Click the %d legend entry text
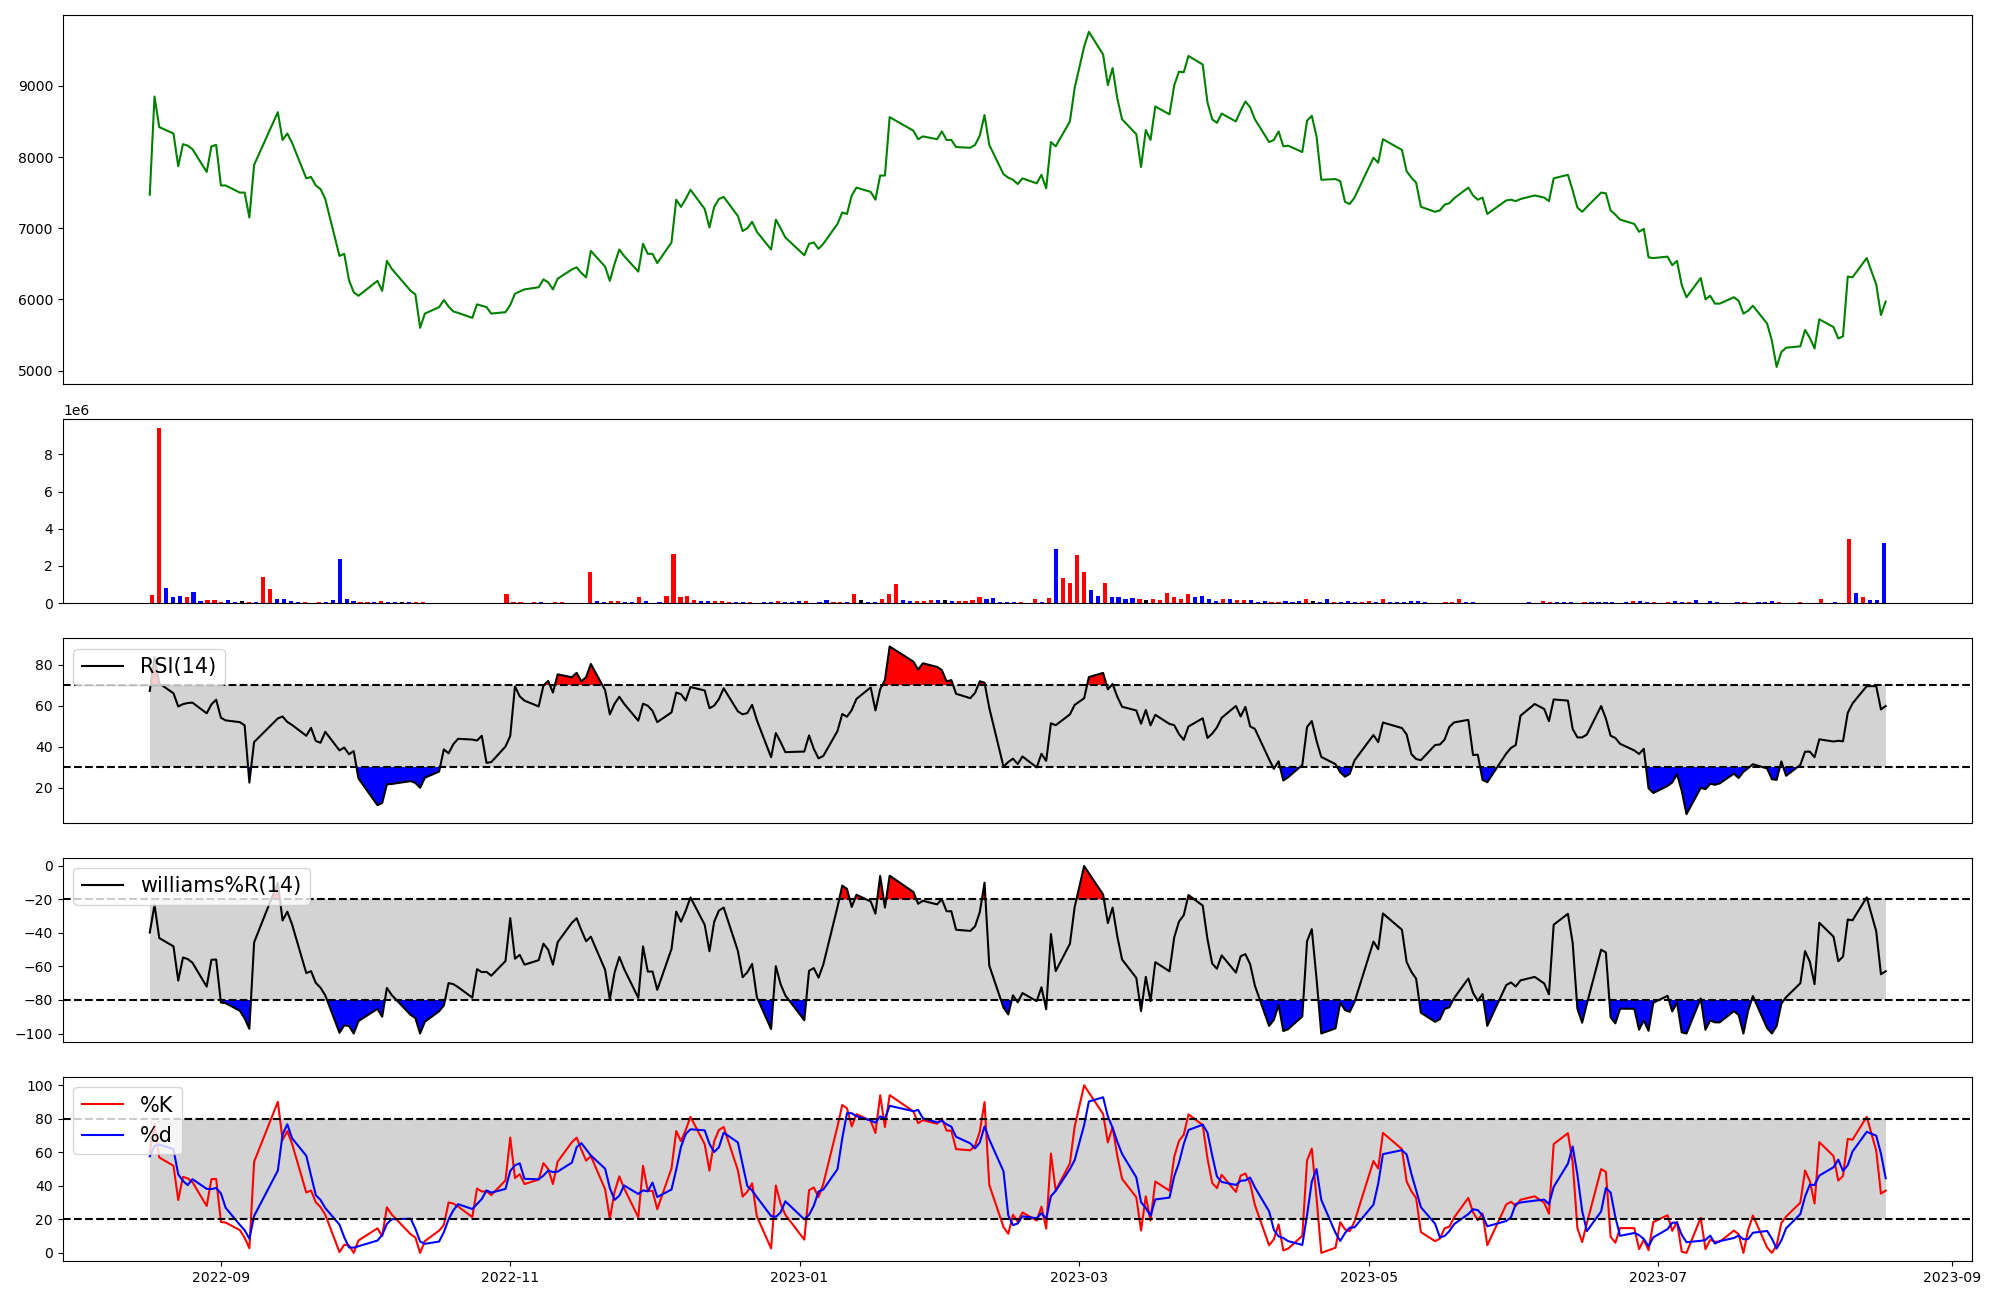 [x=156, y=1135]
